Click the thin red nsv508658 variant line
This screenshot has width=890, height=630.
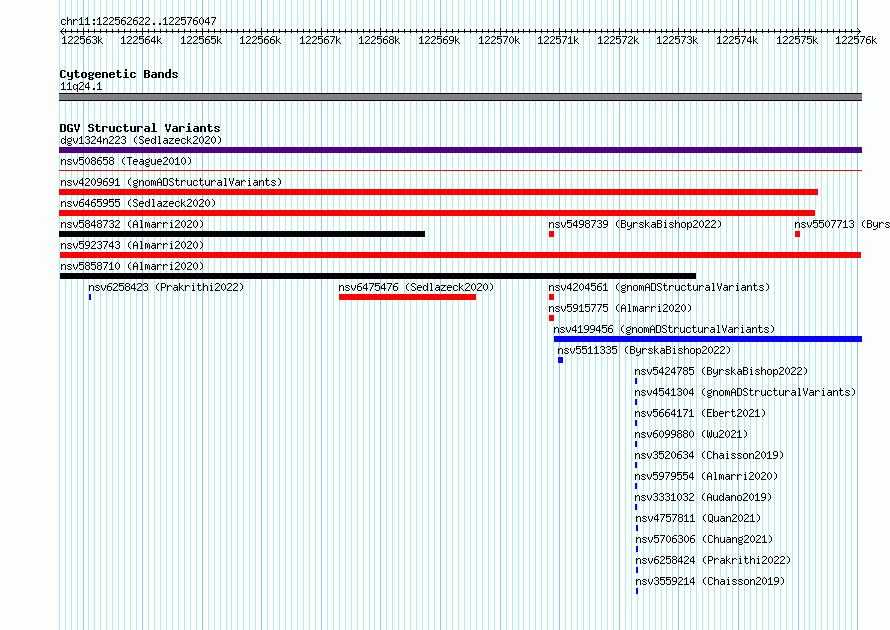460,171
